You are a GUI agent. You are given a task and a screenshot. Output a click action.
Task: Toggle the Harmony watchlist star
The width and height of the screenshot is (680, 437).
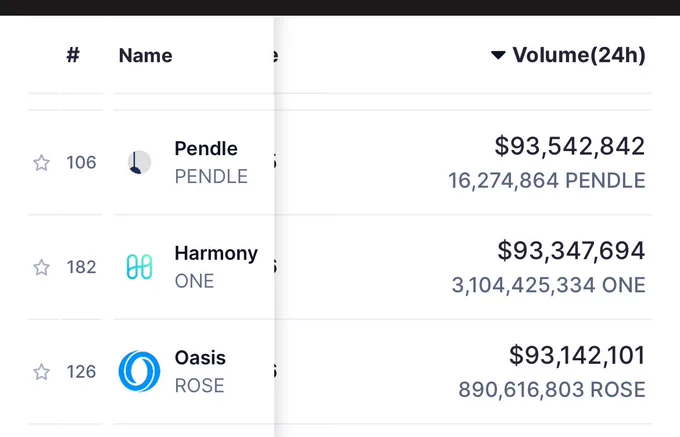42,267
